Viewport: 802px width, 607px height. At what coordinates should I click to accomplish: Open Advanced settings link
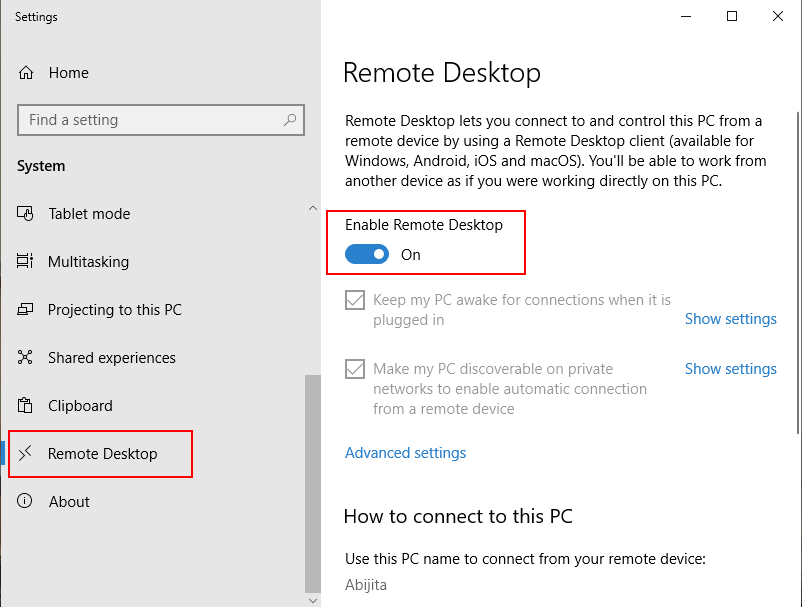click(x=405, y=453)
